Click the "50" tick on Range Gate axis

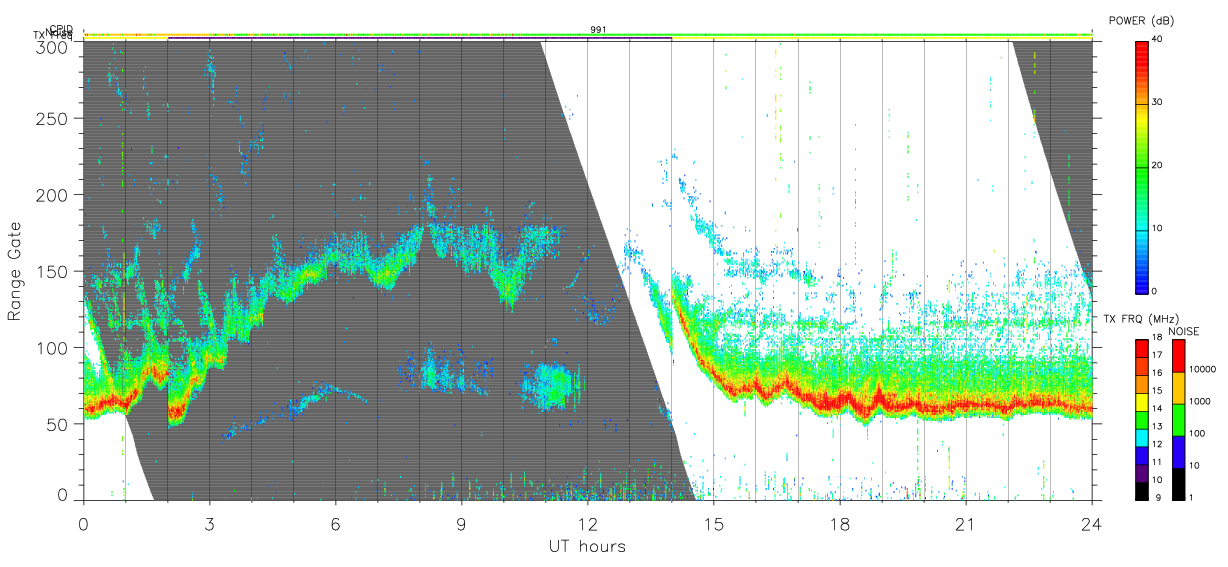point(58,424)
